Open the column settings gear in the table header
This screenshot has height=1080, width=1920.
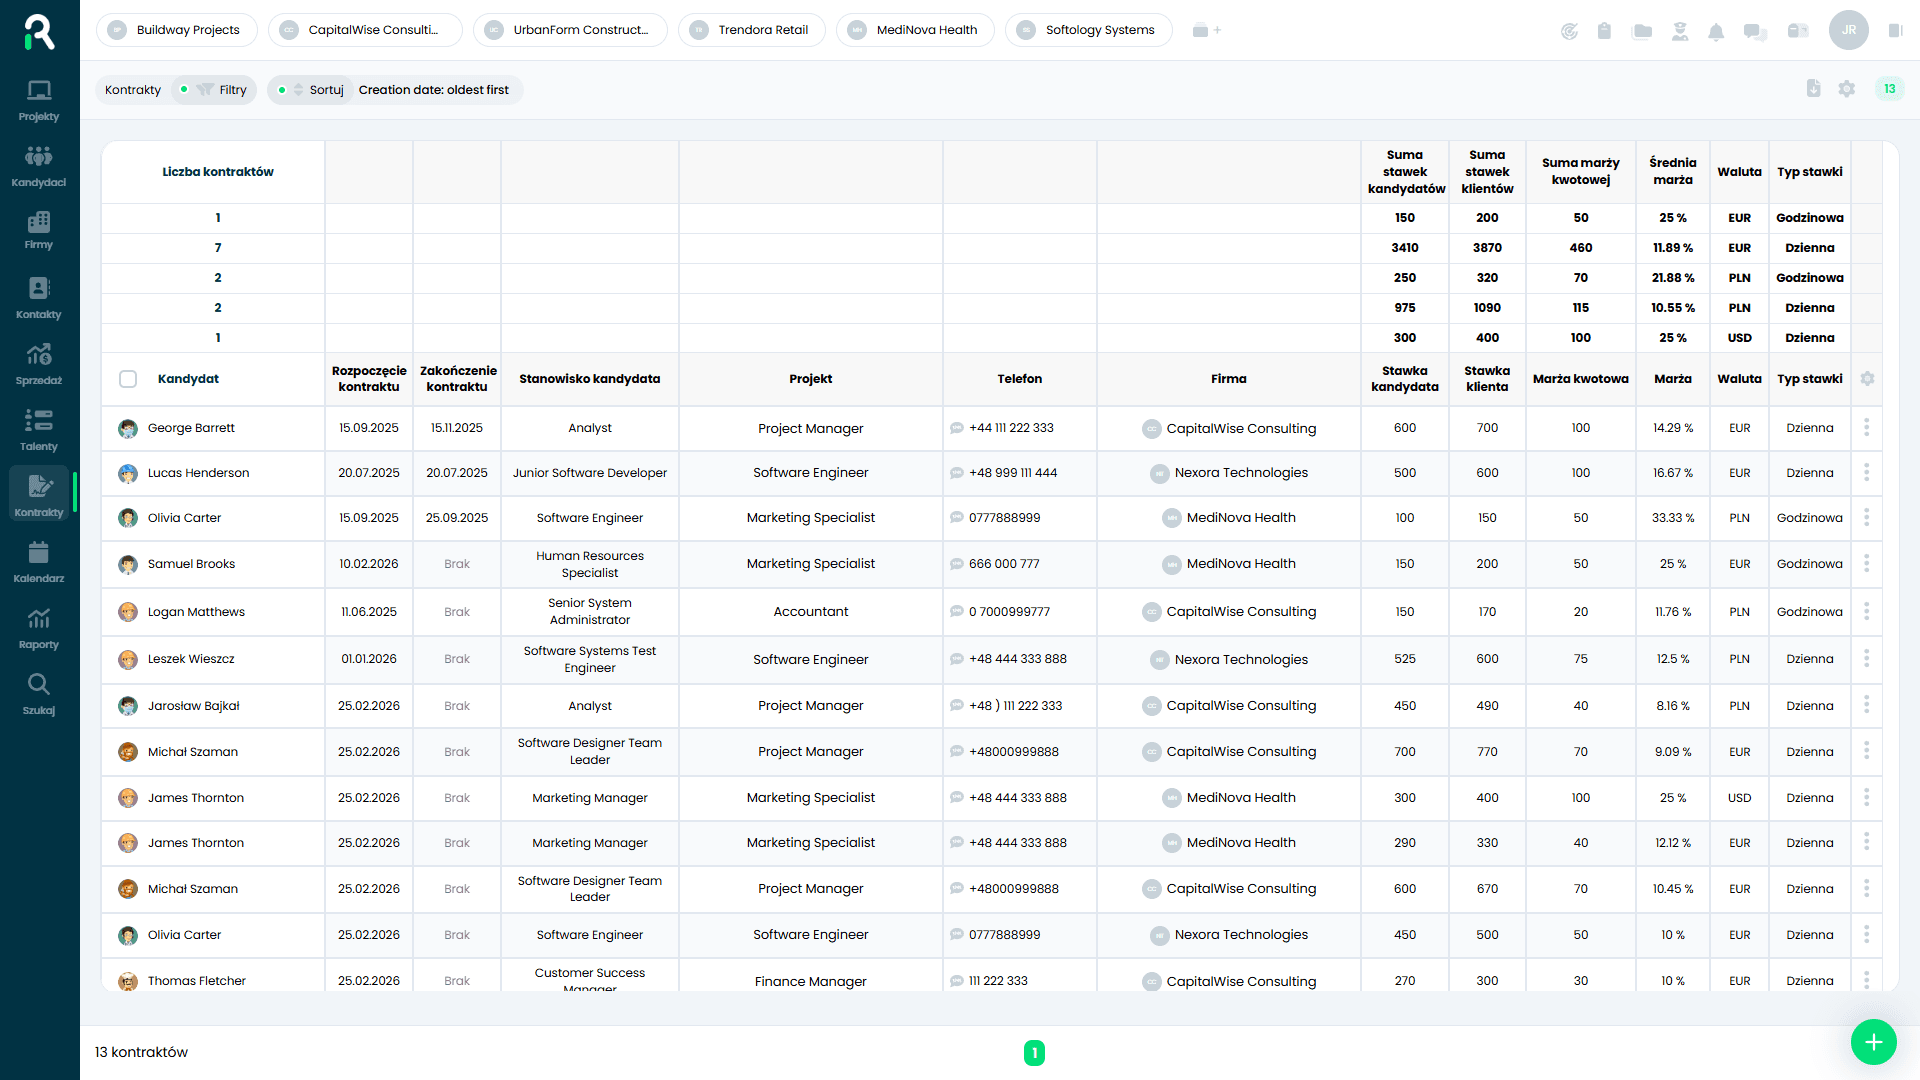coord(1867,379)
